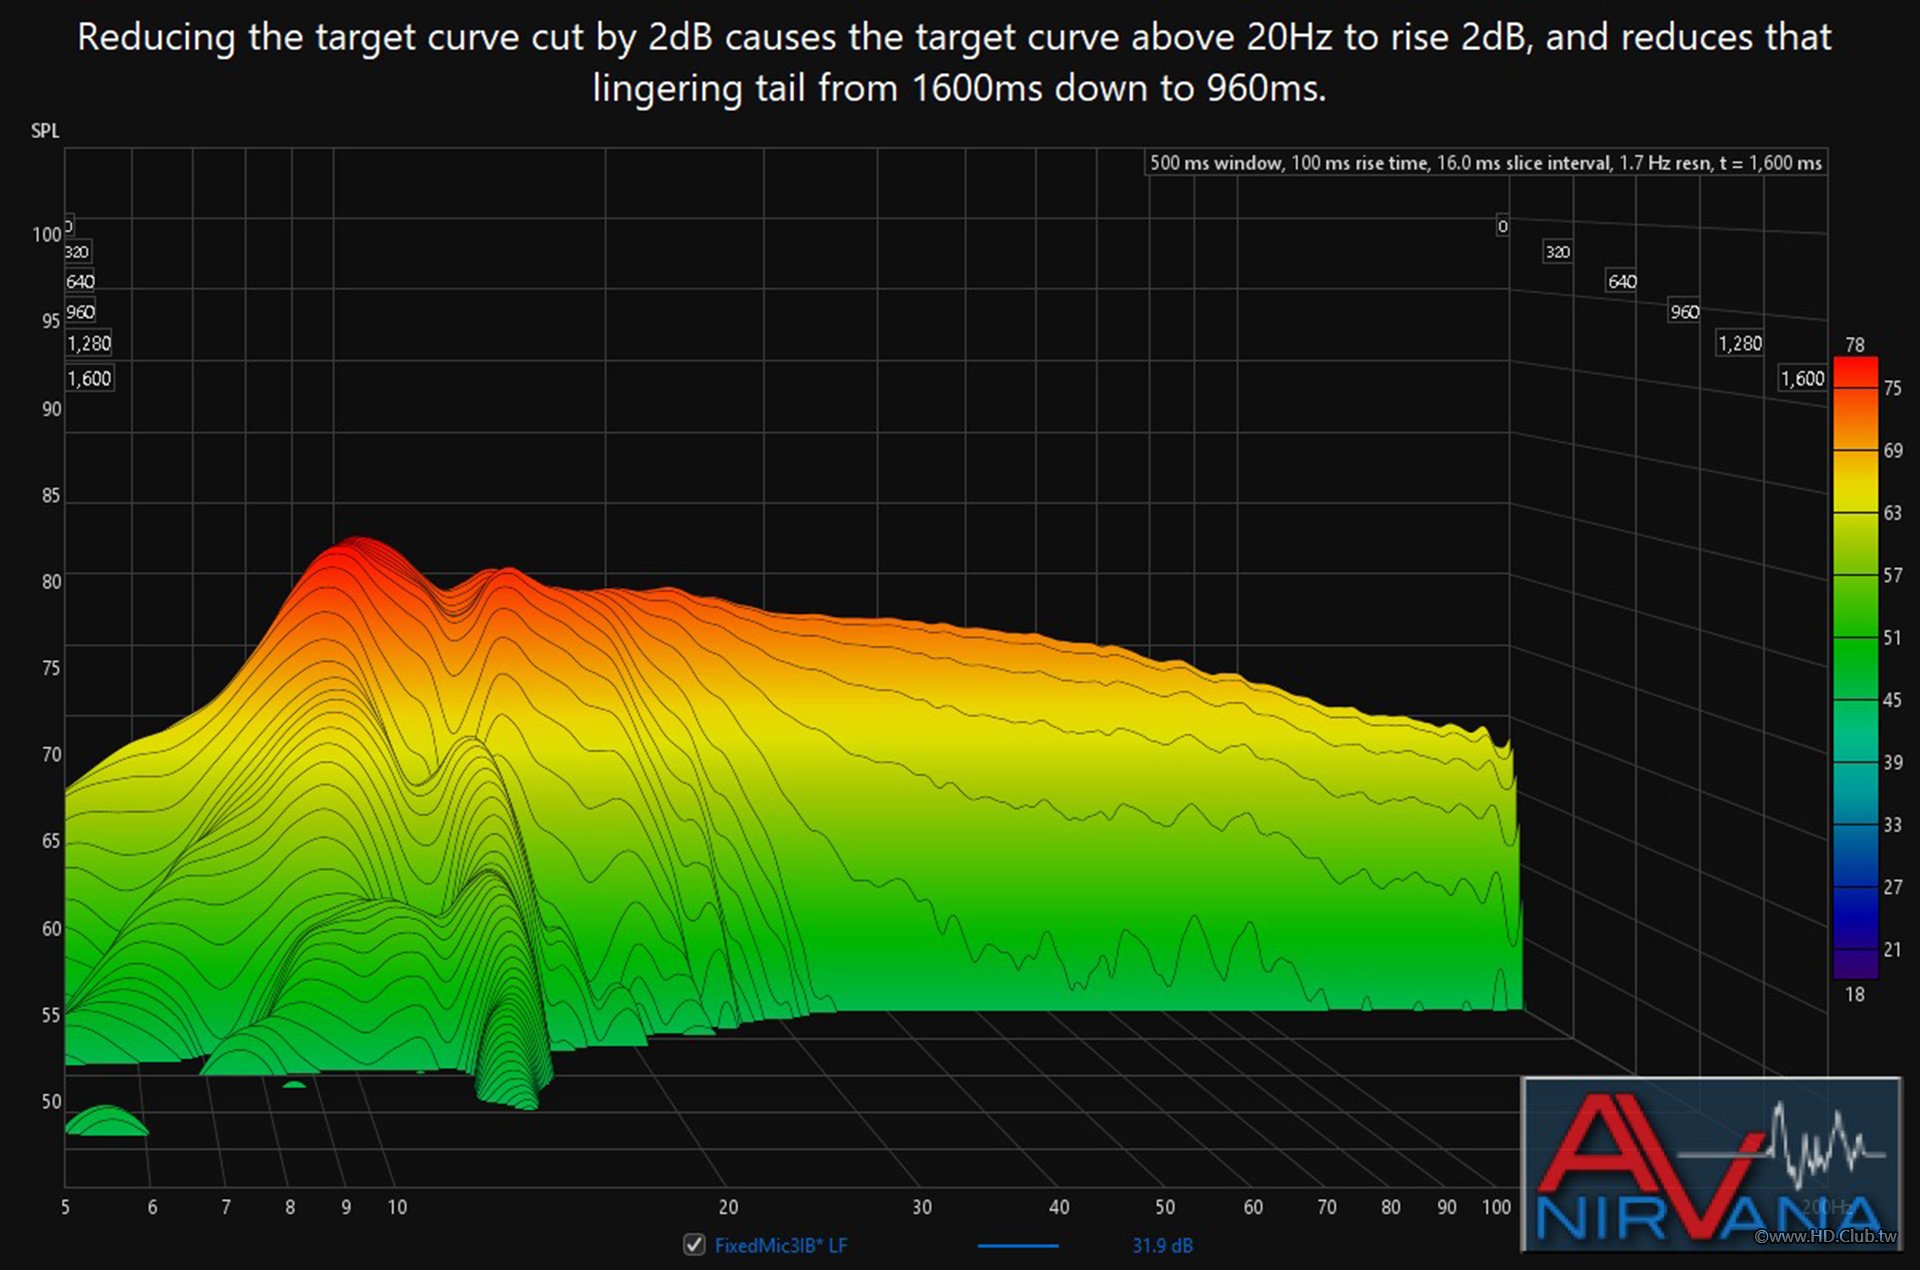Click the 1,280 time label on right axis
Image resolution: width=1920 pixels, height=1270 pixels.
[1739, 344]
